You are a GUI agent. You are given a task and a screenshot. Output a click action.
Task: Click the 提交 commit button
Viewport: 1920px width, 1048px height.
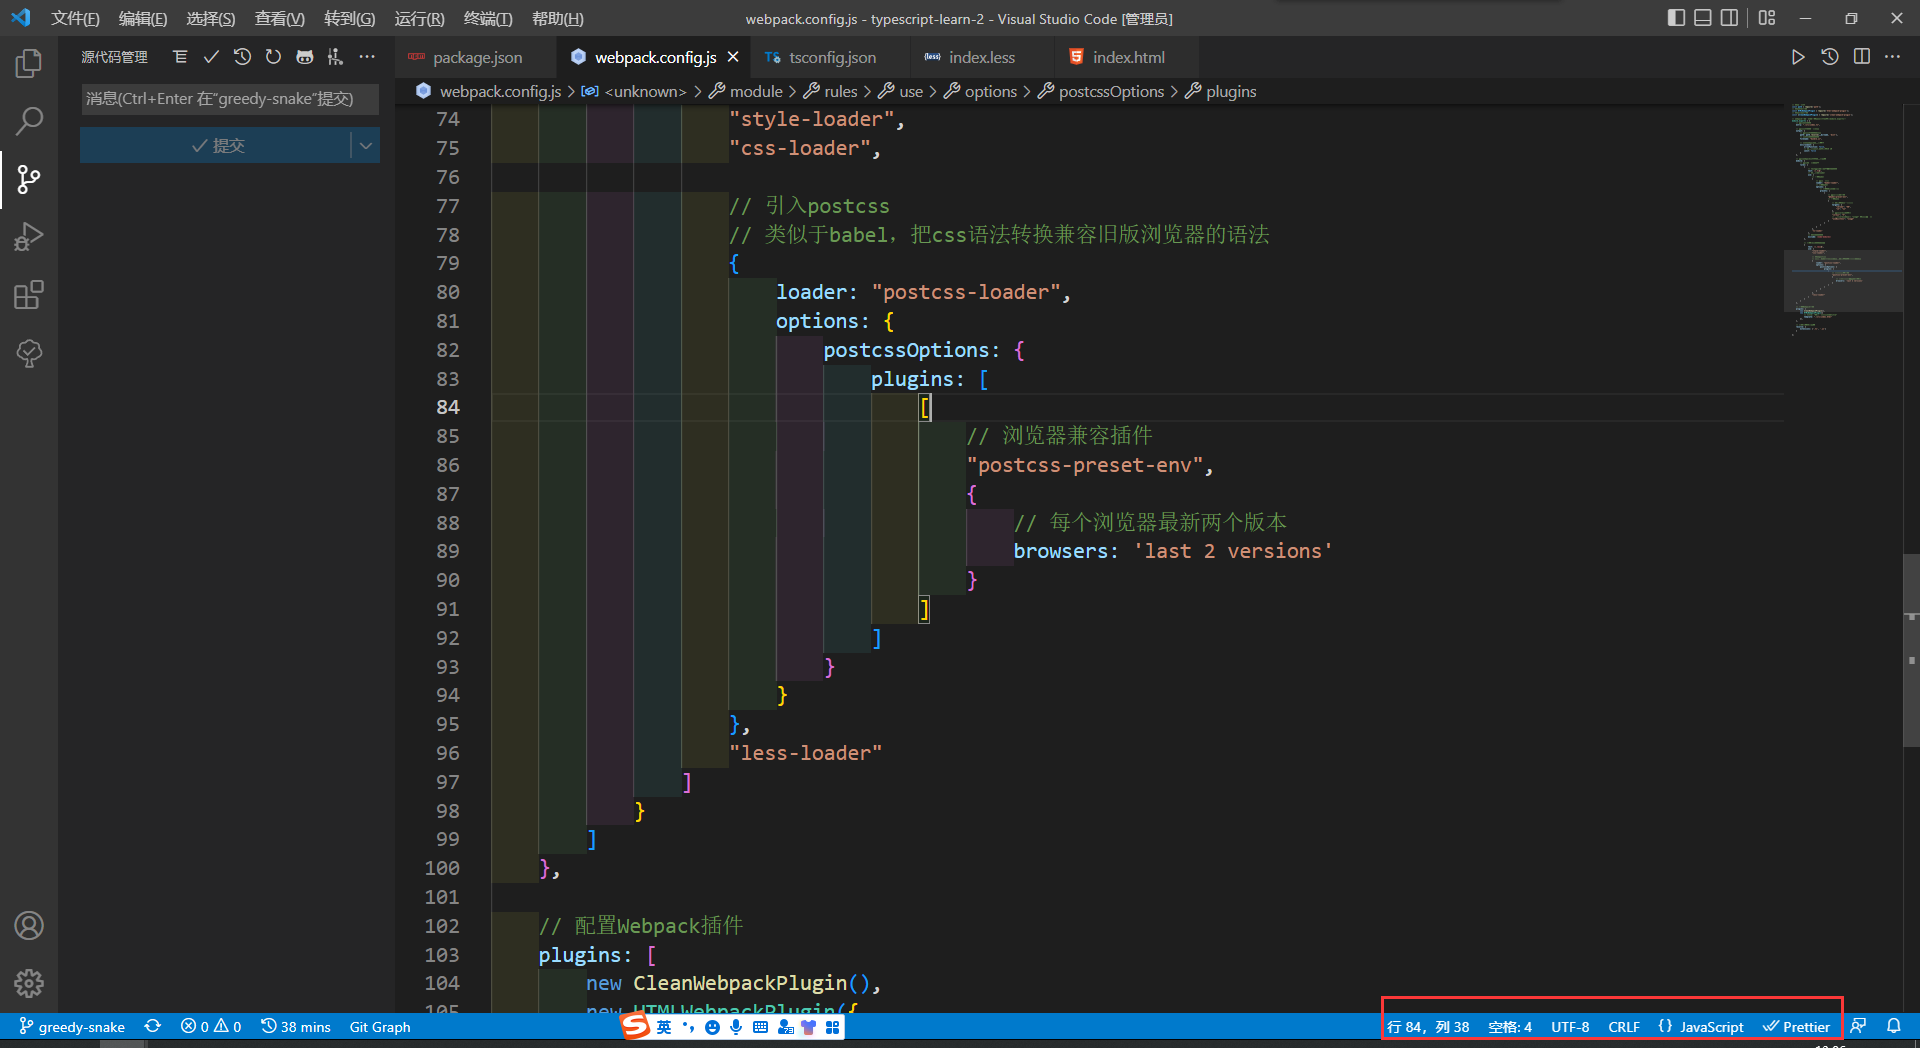(x=216, y=146)
